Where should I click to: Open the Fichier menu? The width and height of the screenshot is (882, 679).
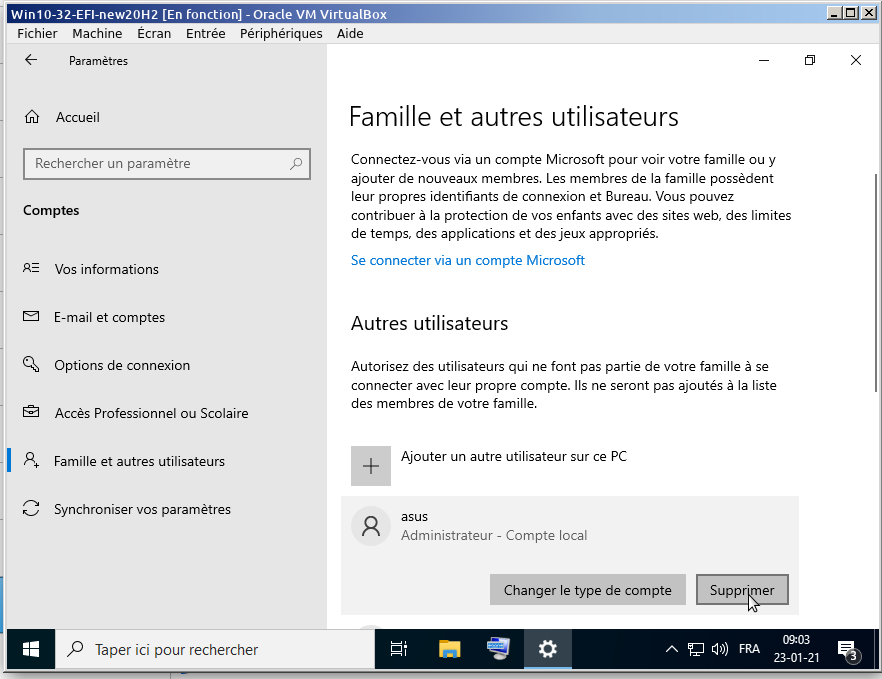(x=37, y=33)
